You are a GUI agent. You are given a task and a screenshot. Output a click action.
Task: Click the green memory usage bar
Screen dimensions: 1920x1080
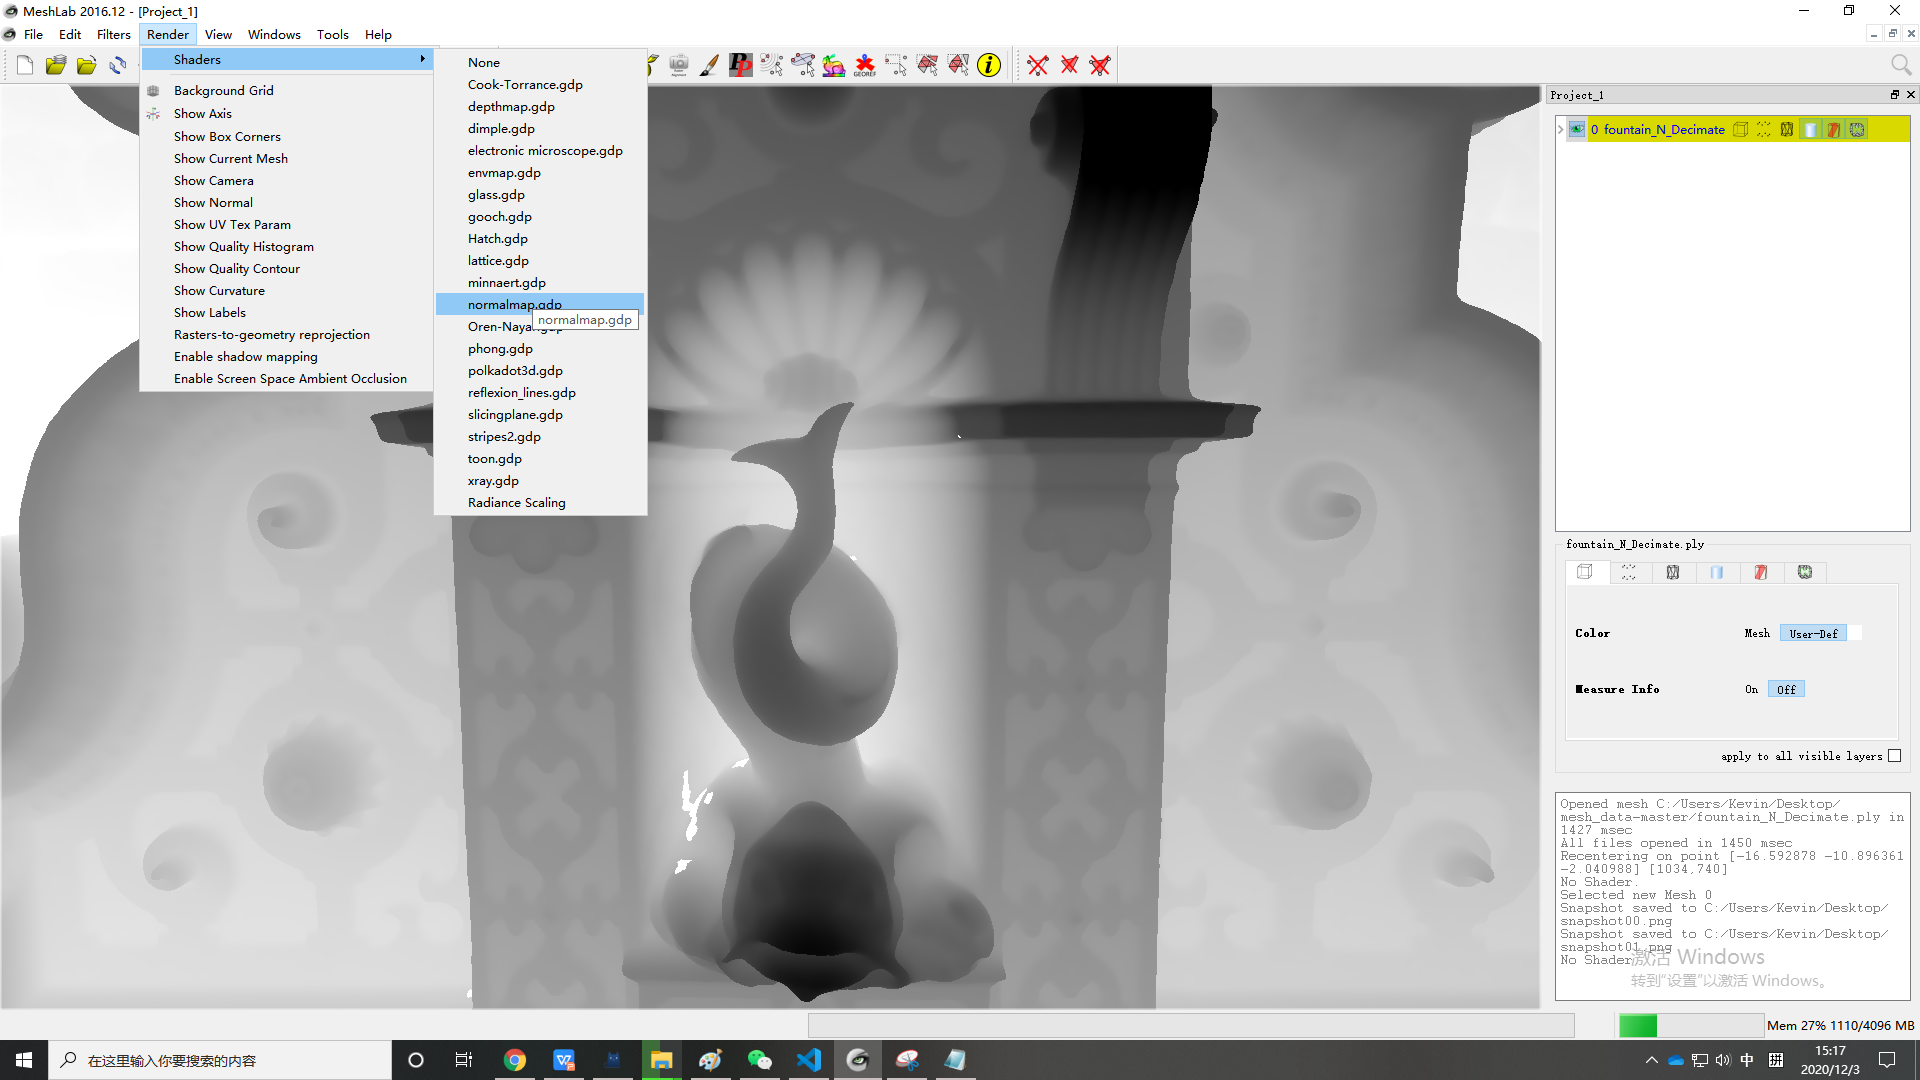coord(1638,1025)
